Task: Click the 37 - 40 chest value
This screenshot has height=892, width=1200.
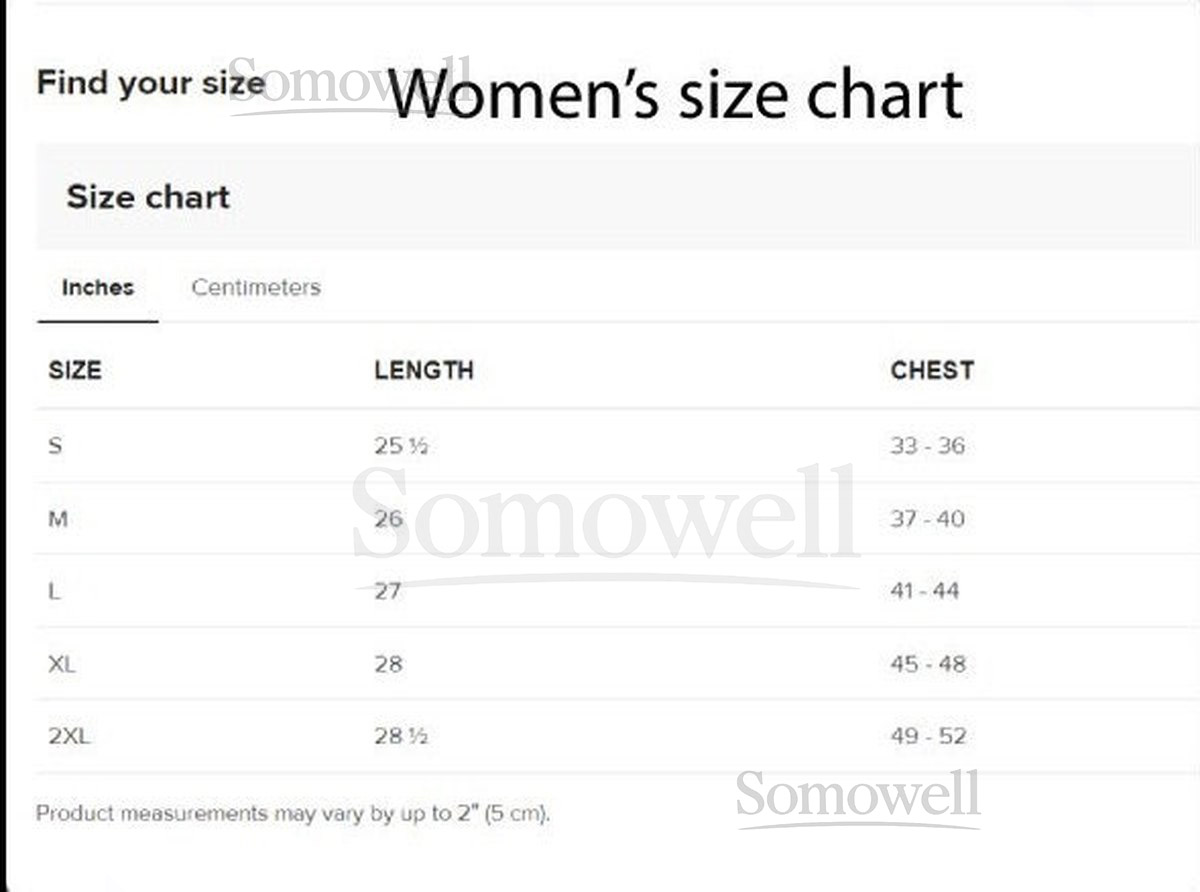Action: 928,519
